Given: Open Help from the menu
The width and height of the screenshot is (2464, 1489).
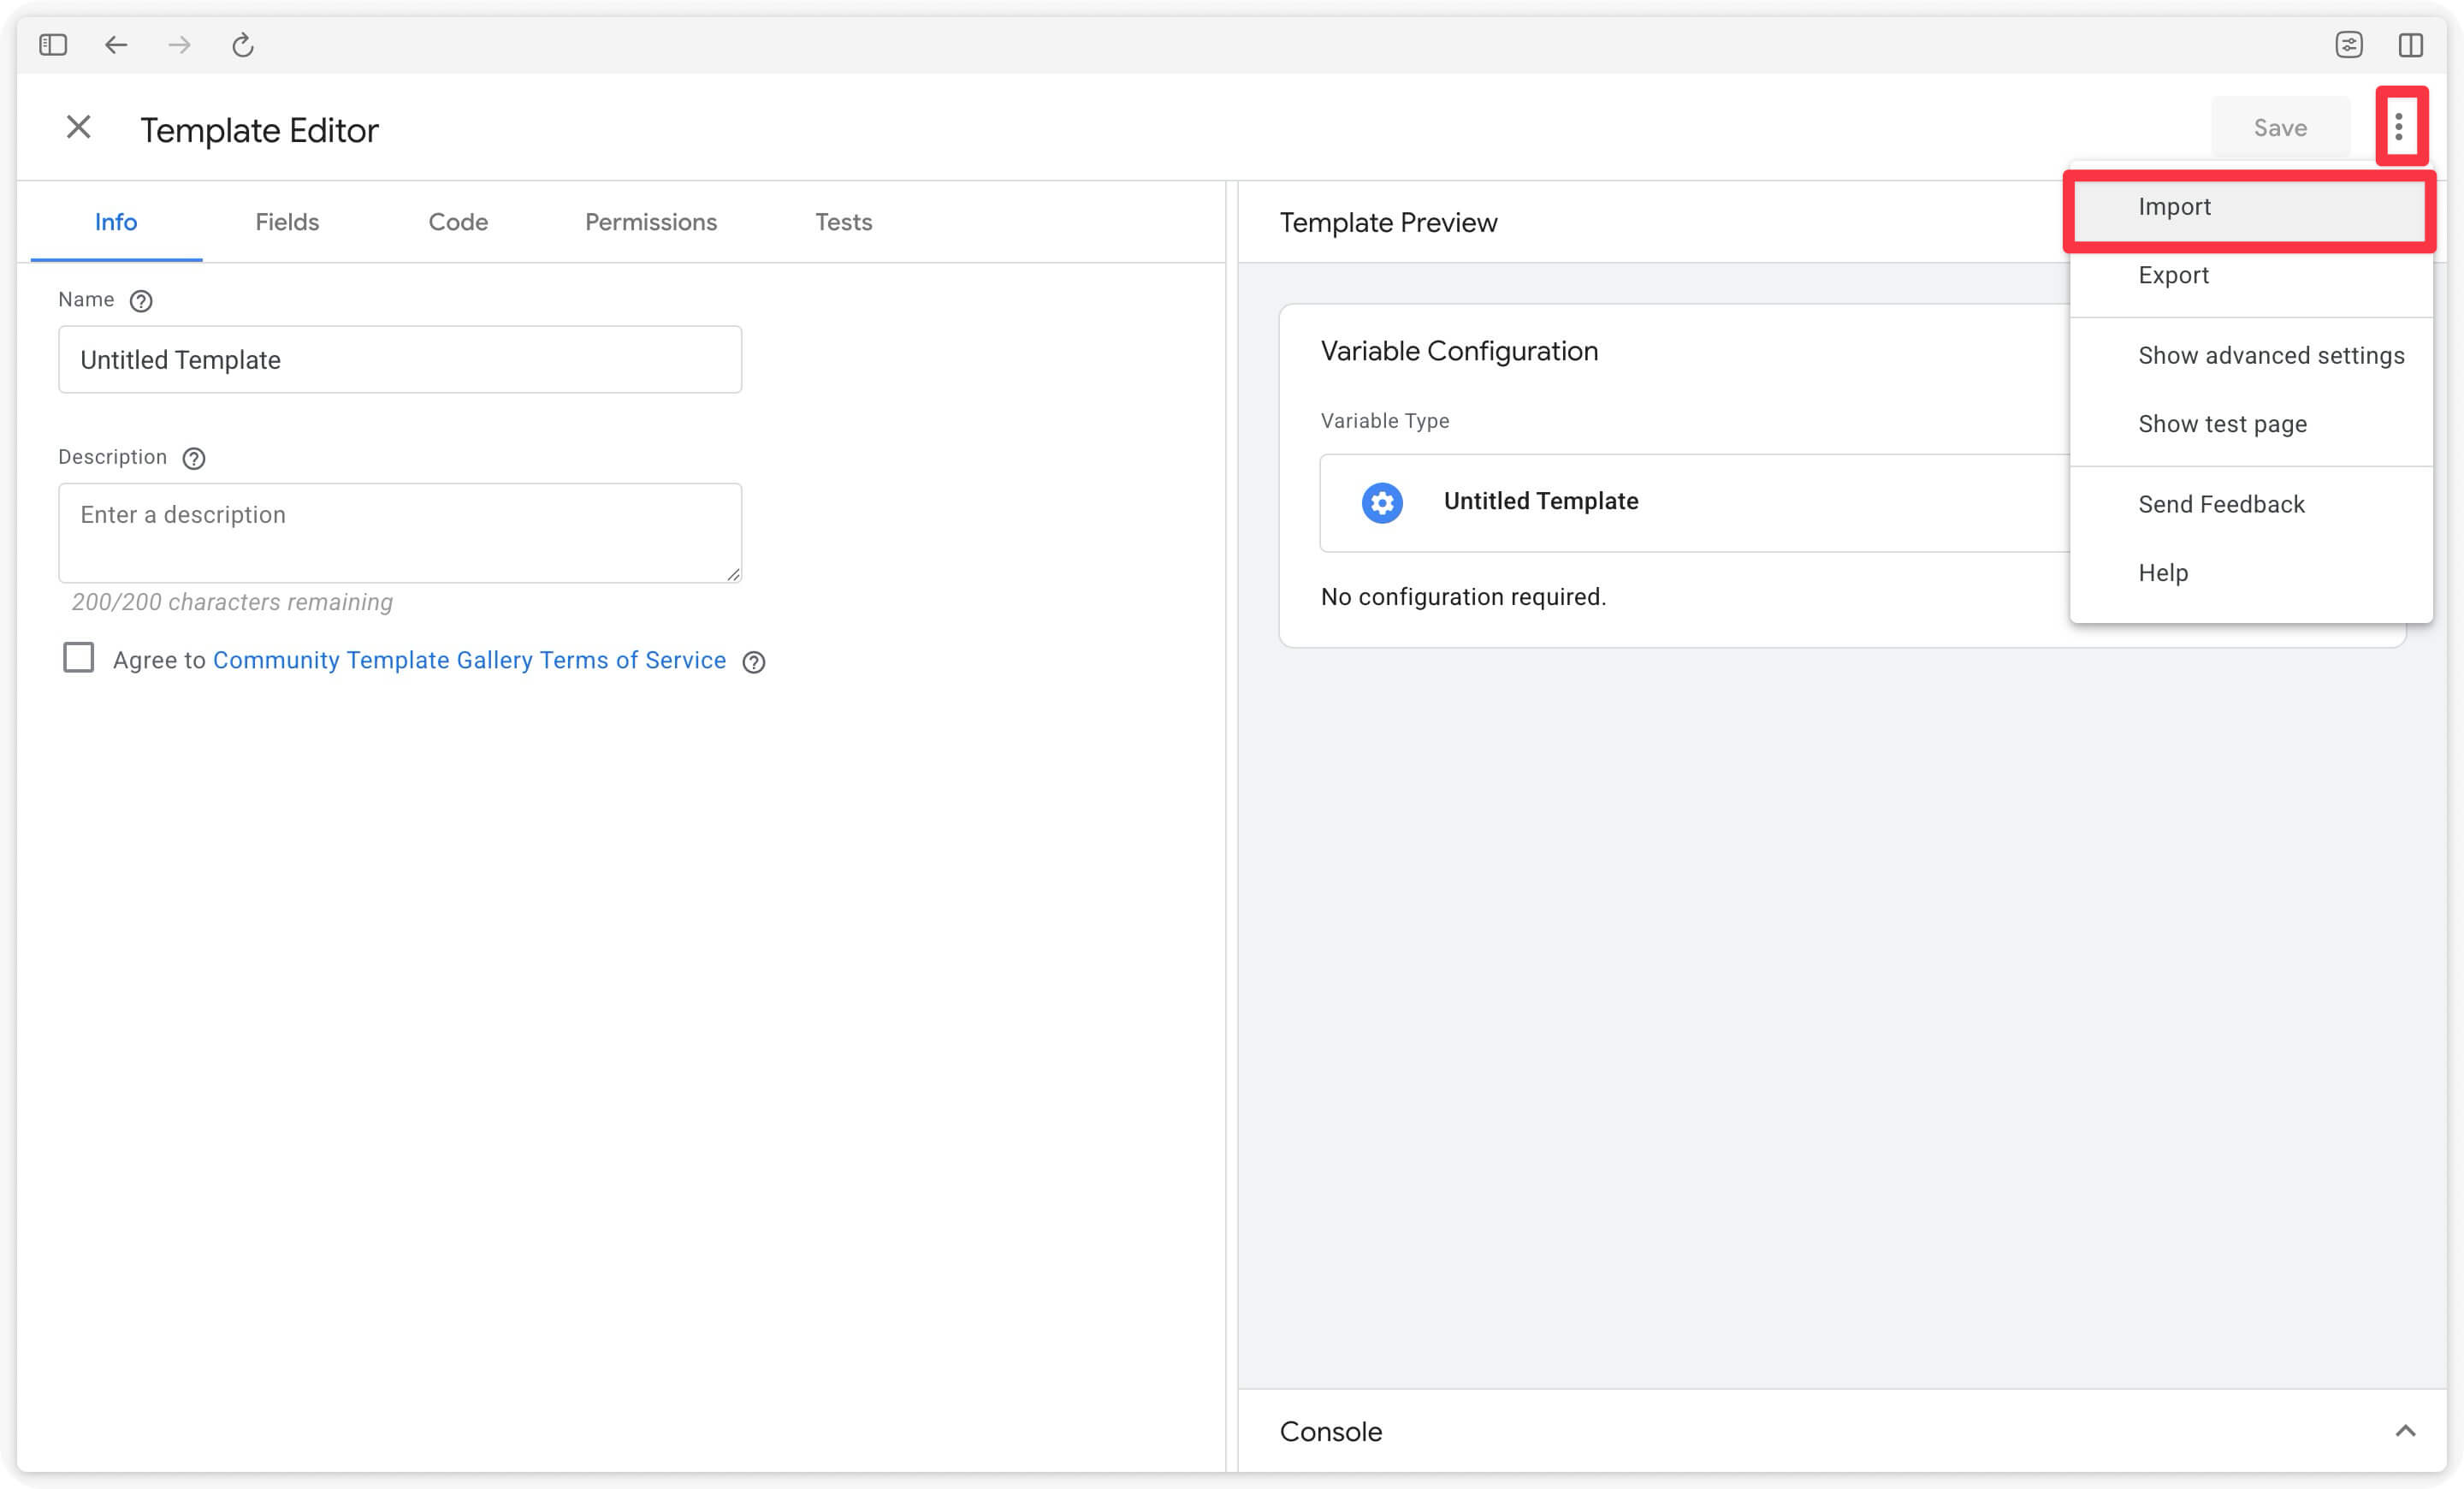Looking at the screenshot, I should click(x=2250, y=573).
